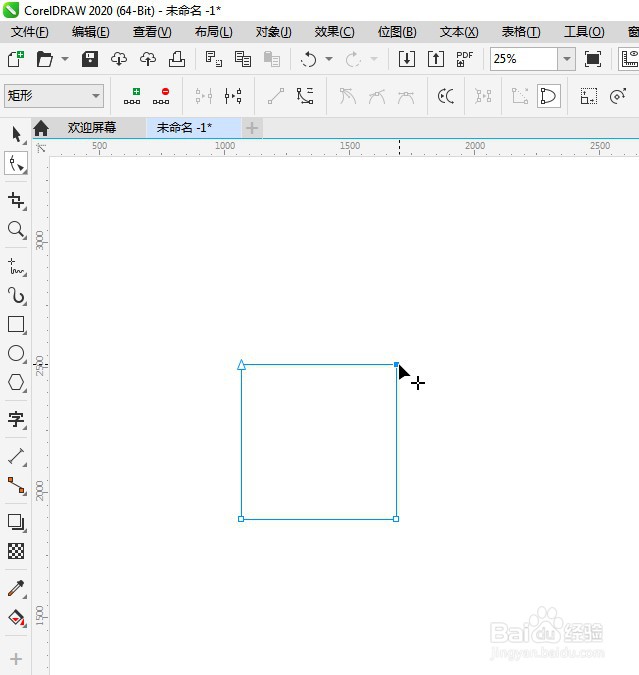Click the Cut icon
The width and height of the screenshot is (639, 675).
point(214,59)
